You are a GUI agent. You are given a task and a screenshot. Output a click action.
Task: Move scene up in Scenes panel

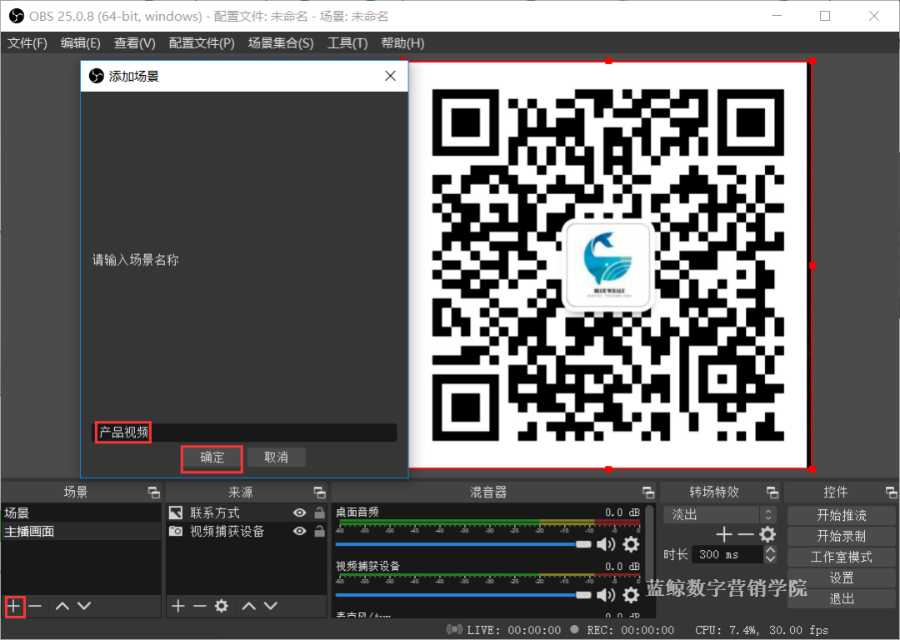63,606
